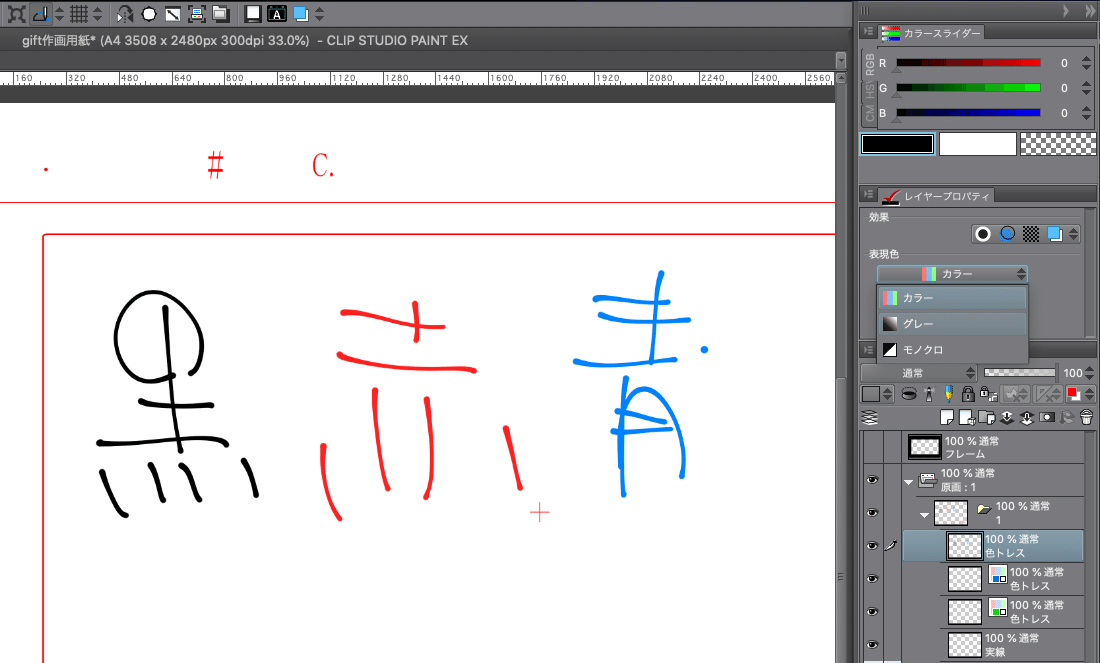Delete the selected layer using the trash icon
The height and width of the screenshot is (663, 1100).
pyautogui.click(x=1086, y=416)
